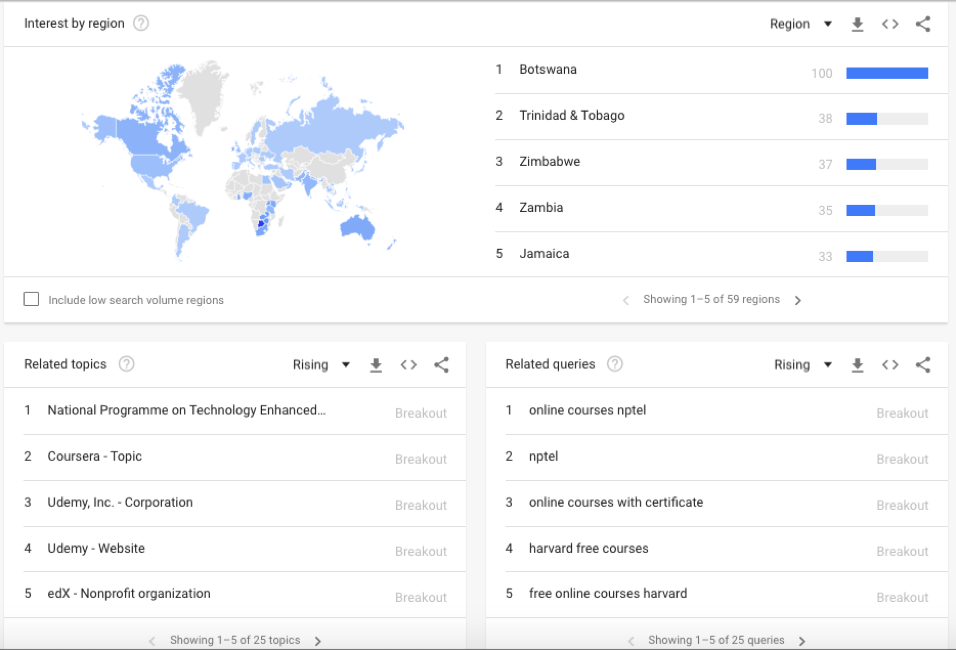Click Jamaica's interest bar showing 33
This screenshot has height=650, width=956.
click(887, 257)
